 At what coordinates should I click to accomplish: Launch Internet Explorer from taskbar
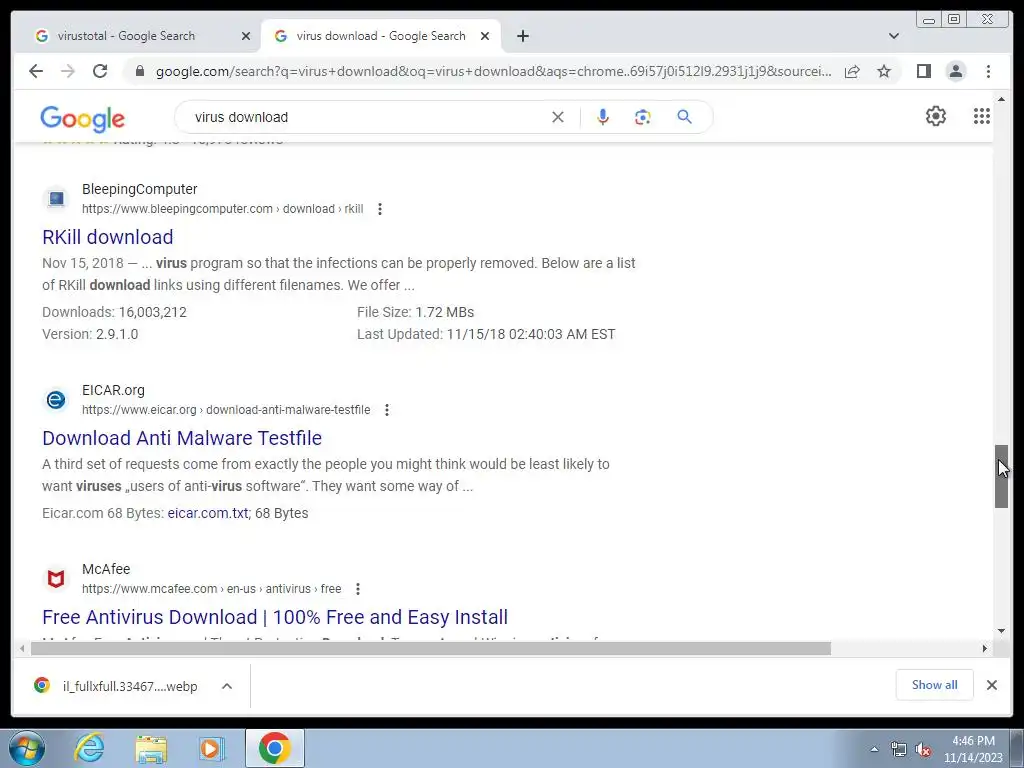coord(89,748)
